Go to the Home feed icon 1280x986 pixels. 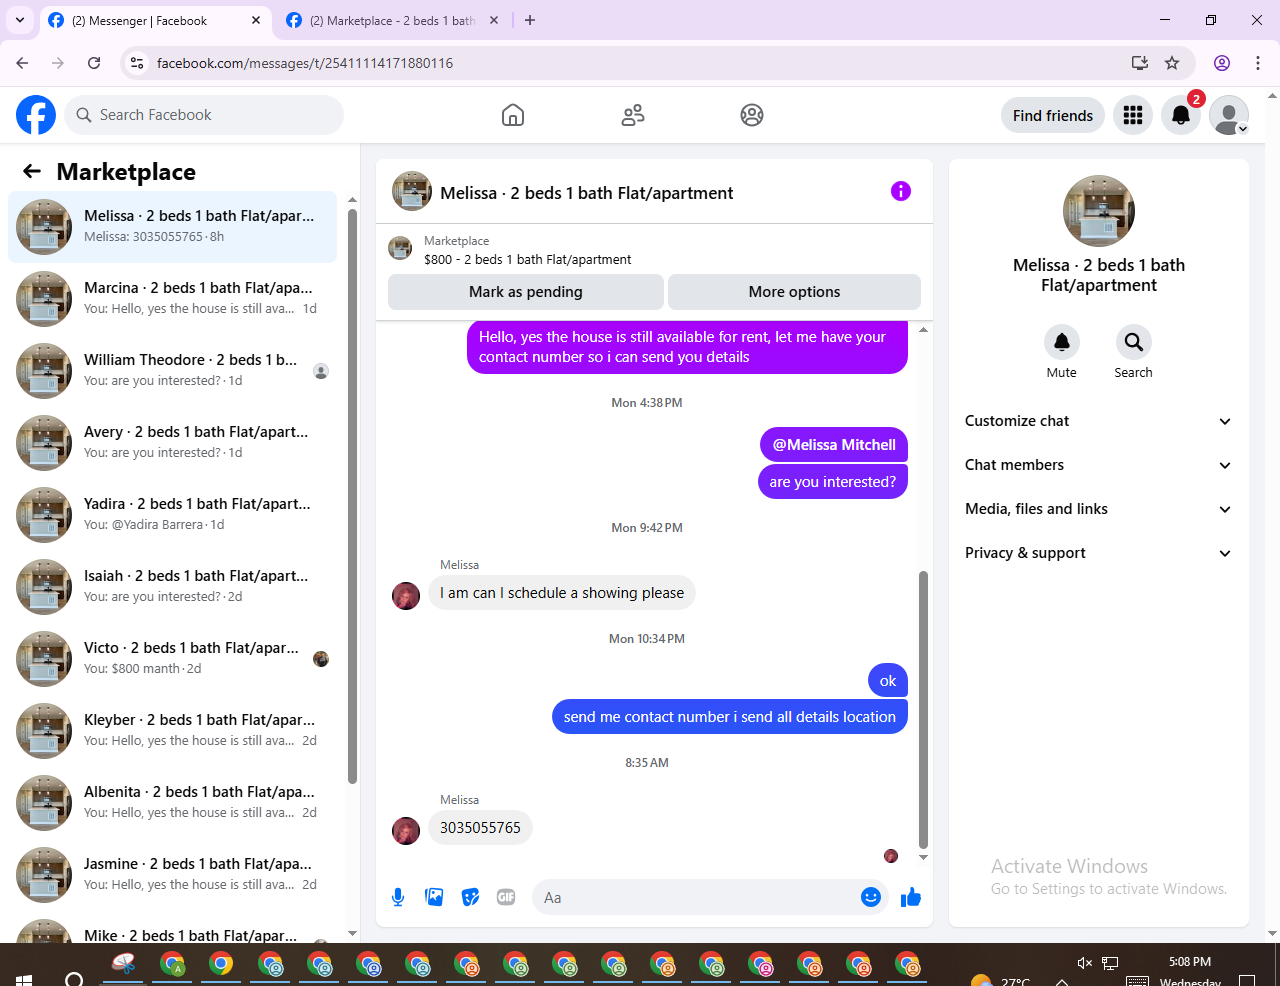tap(513, 115)
